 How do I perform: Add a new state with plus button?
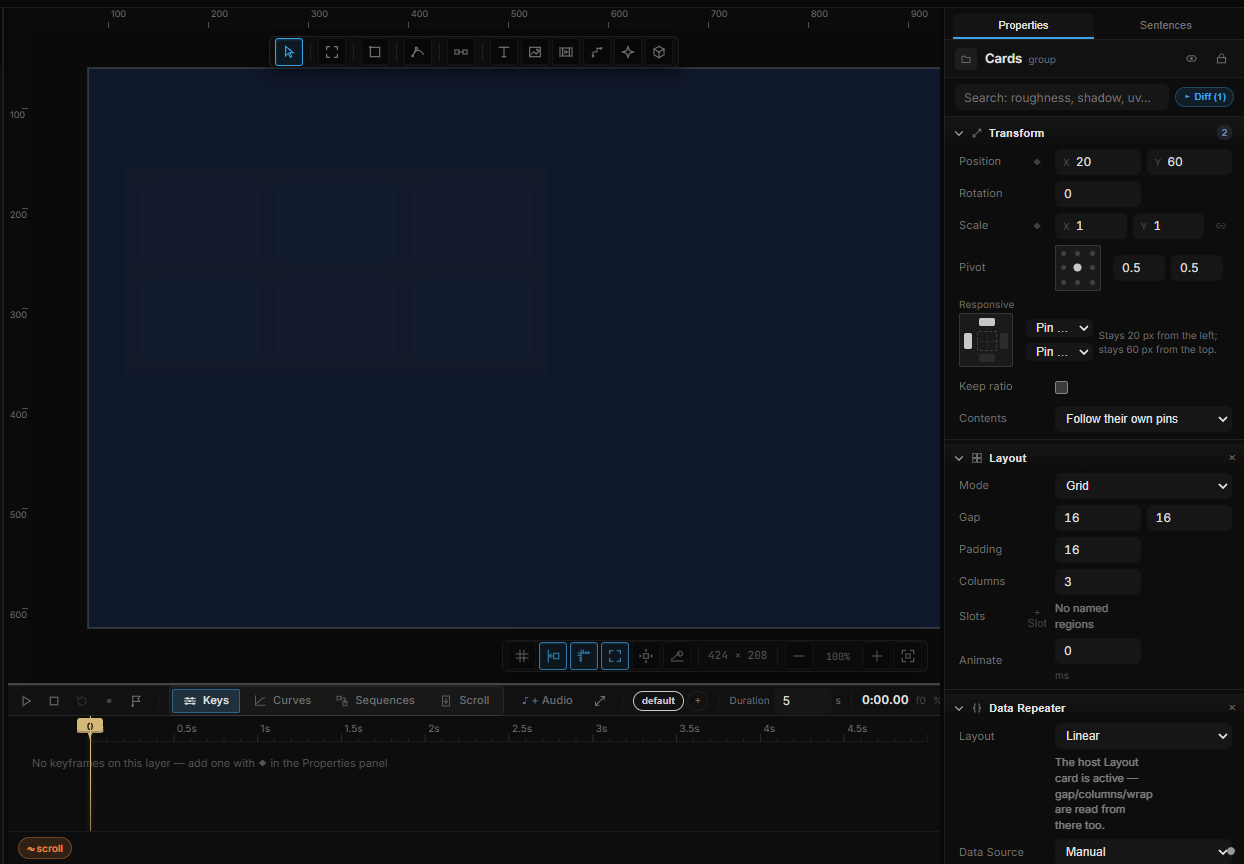(x=698, y=701)
